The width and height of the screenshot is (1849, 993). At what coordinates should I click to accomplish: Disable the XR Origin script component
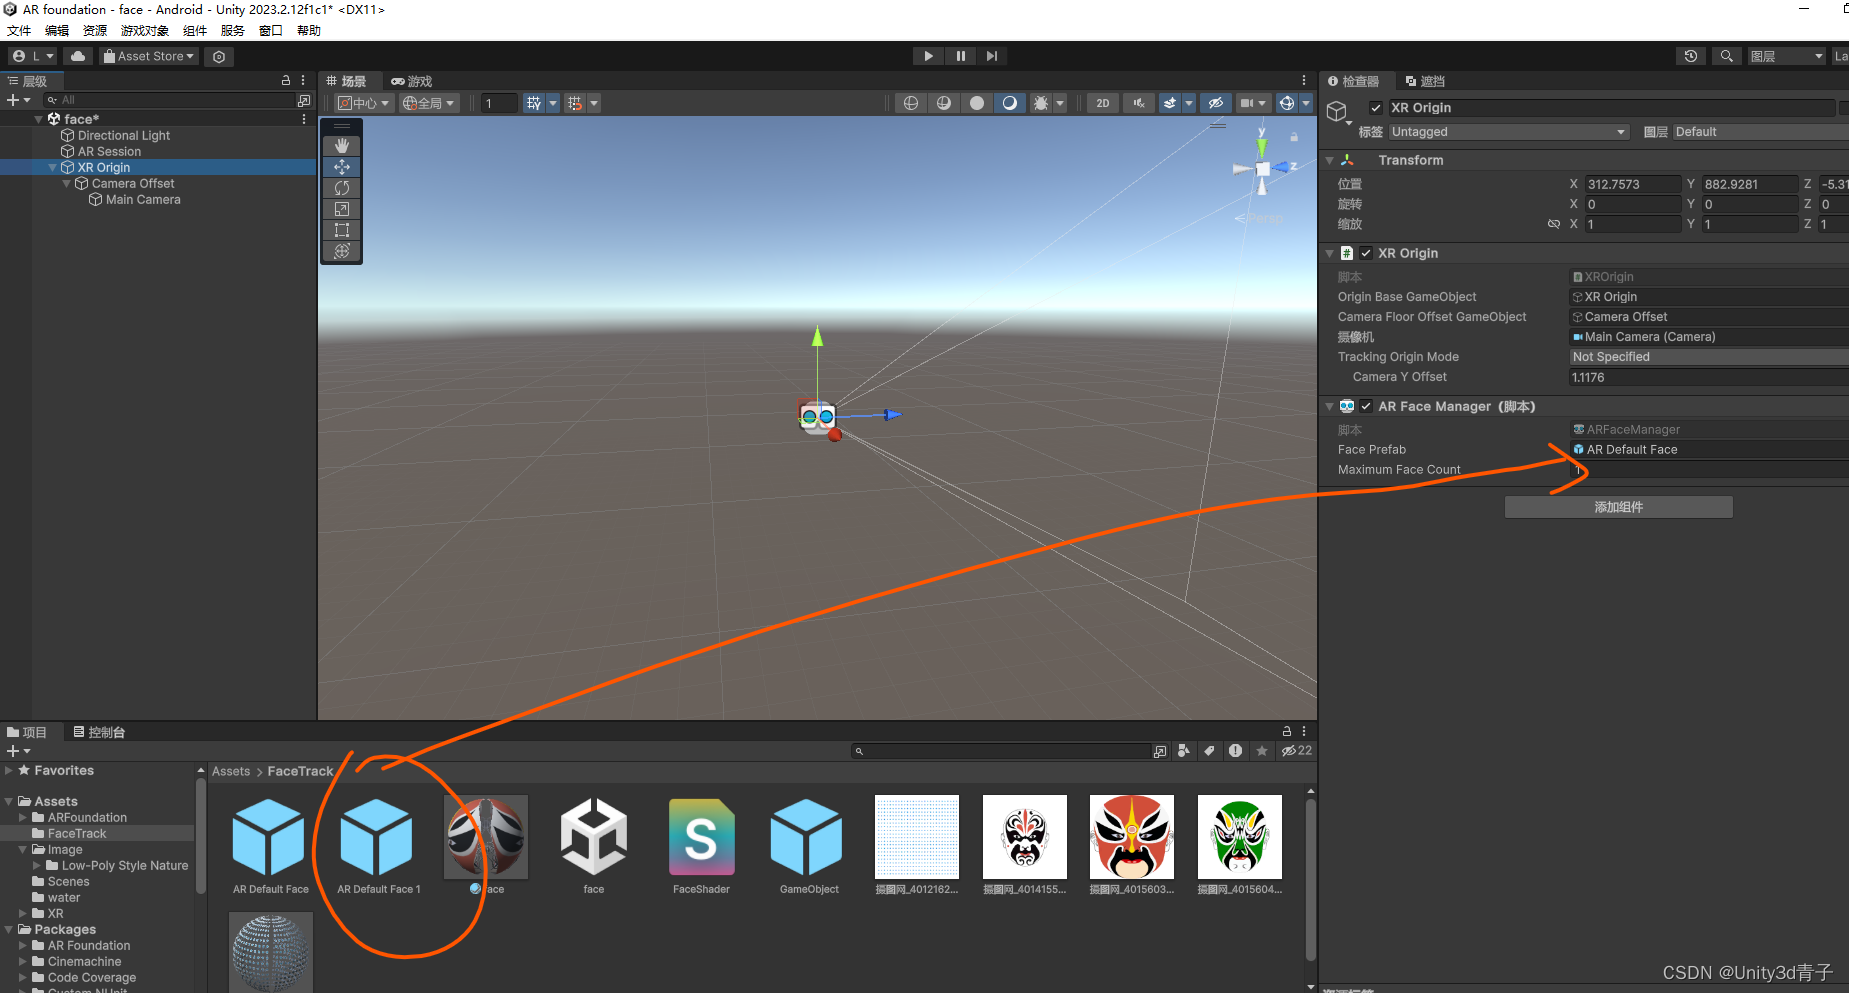1366,253
